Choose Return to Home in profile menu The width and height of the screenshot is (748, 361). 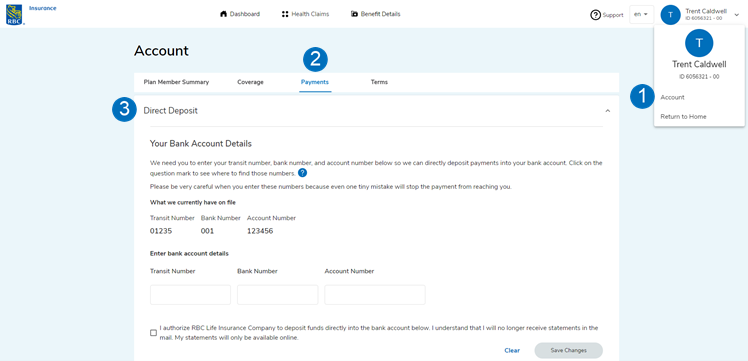(x=683, y=116)
